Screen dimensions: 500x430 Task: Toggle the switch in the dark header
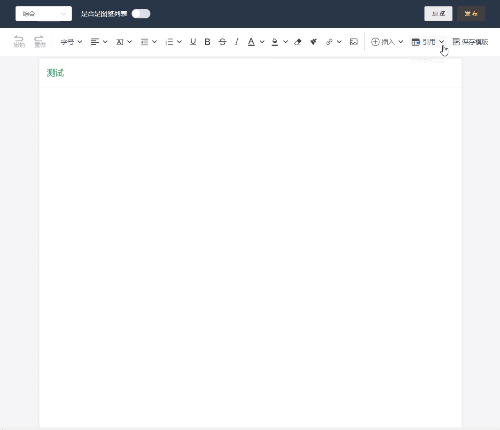[x=141, y=14]
